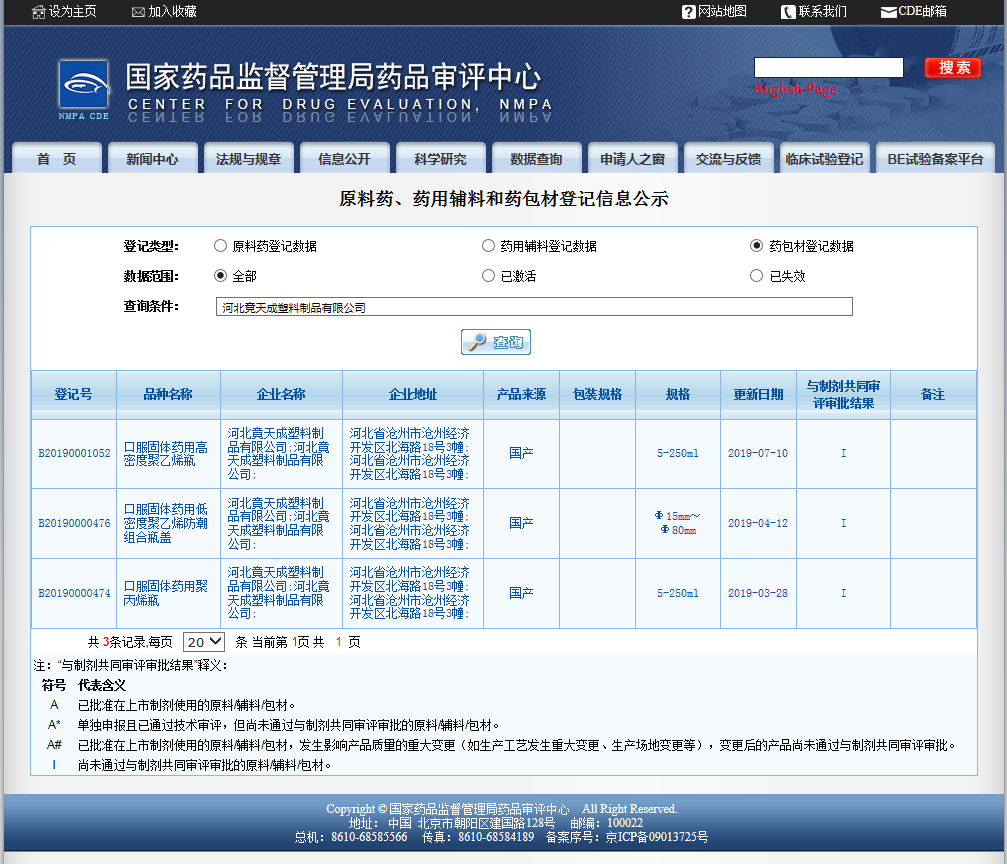Click the page title 原料药、药用辅料和药包材登记信息公示
The height and width of the screenshot is (864, 1007).
pos(504,199)
